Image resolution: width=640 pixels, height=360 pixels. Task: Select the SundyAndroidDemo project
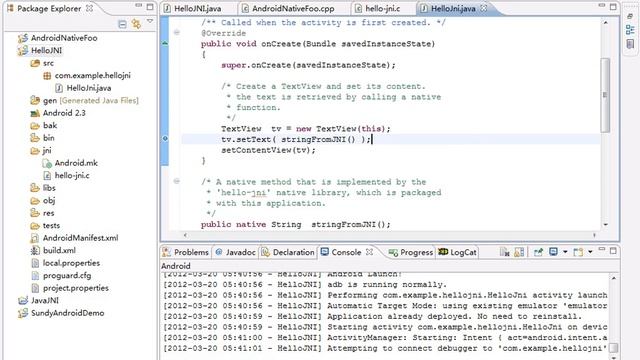67,313
